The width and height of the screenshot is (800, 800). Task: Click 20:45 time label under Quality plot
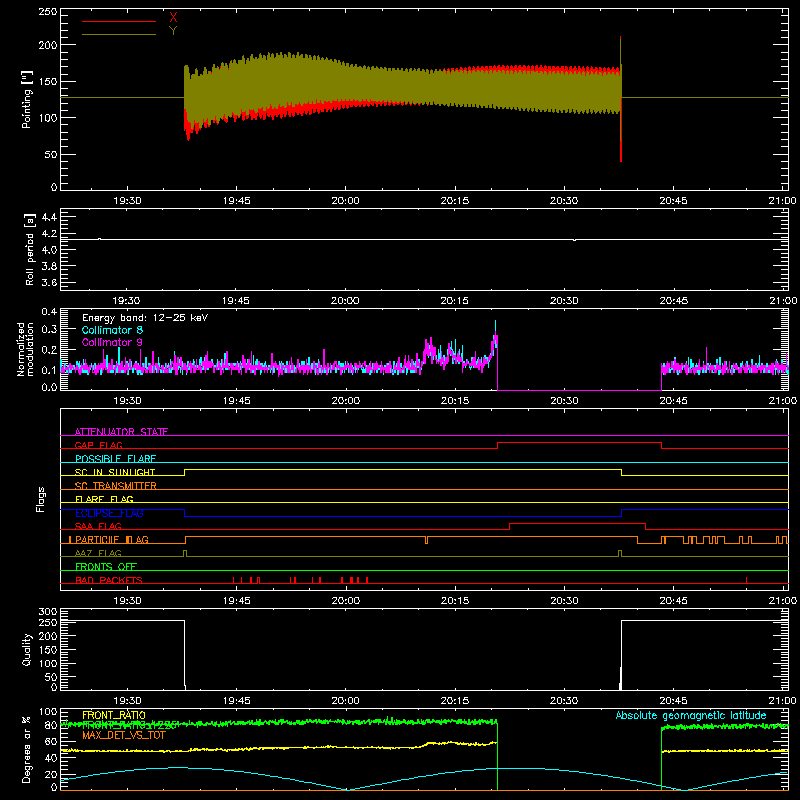pos(673,701)
